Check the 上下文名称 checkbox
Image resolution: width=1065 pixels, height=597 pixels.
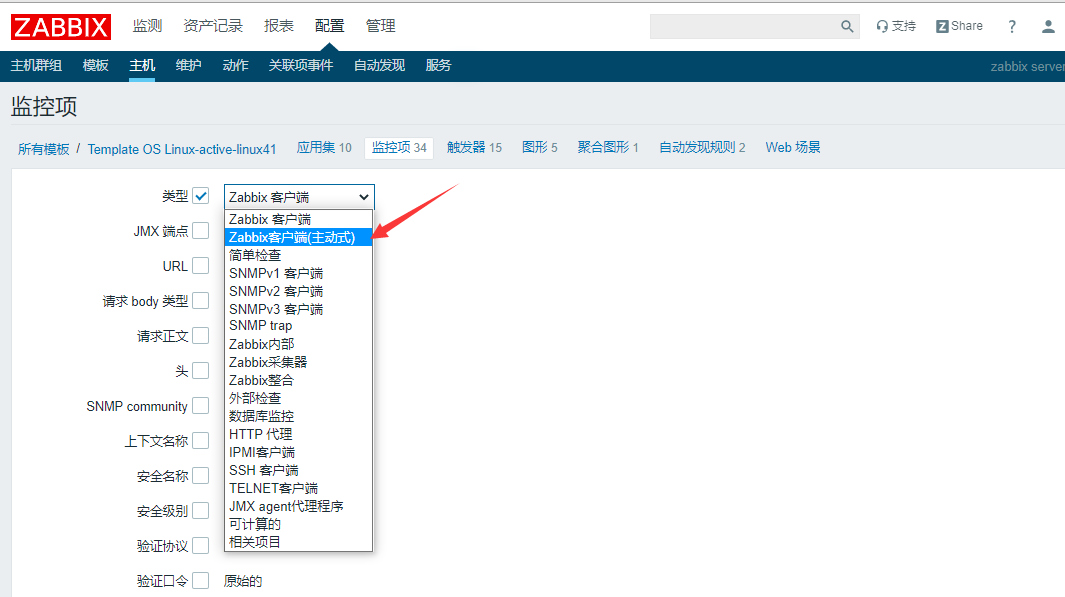point(200,441)
